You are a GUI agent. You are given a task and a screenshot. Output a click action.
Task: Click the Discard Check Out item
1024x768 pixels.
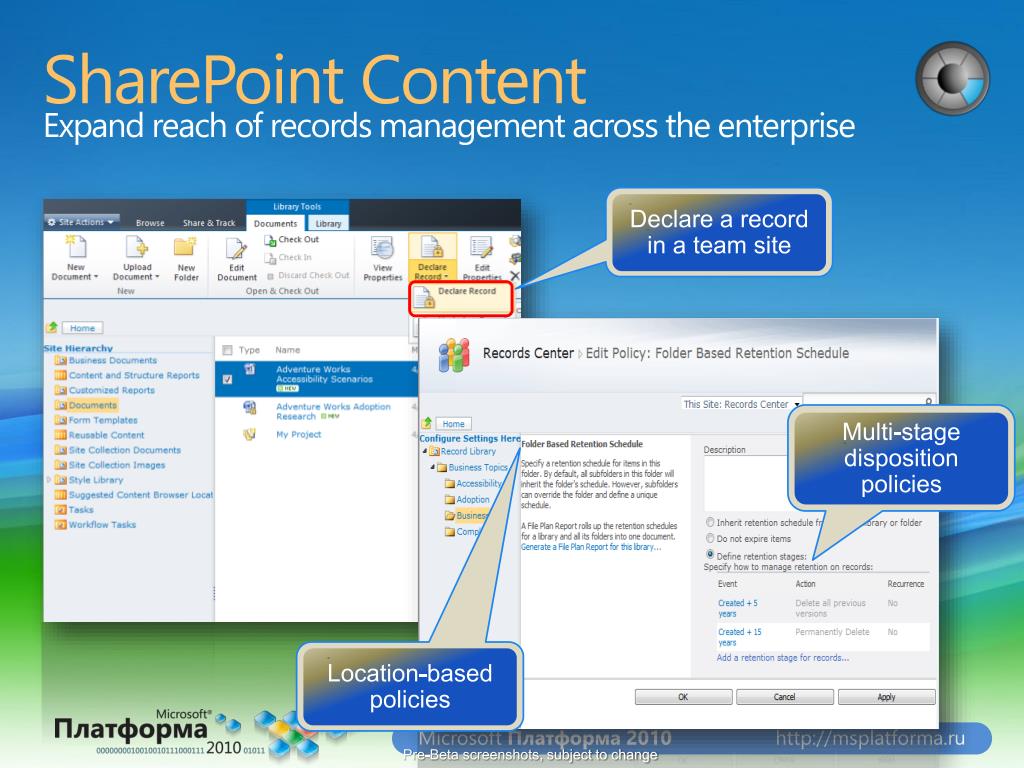click(308, 276)
